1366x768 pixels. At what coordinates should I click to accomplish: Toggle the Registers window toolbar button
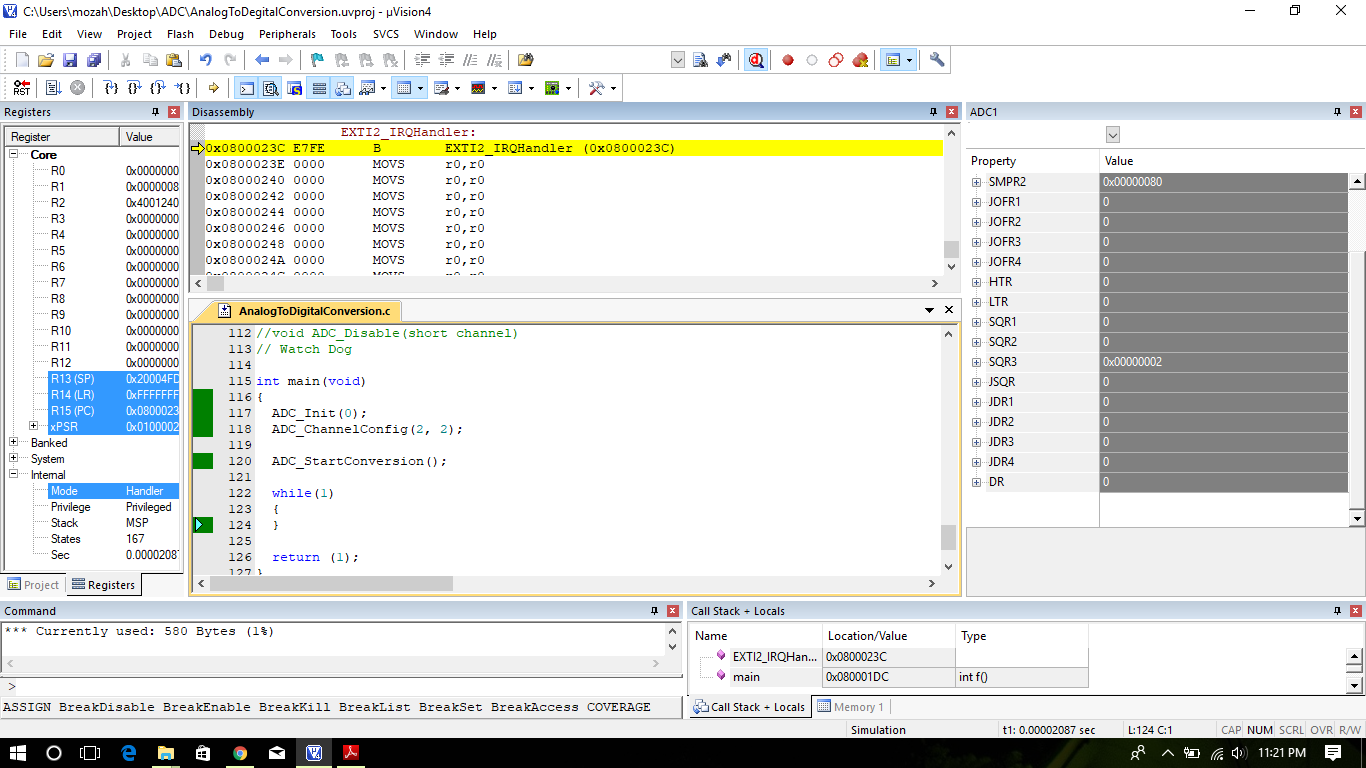click(x=319, y=88)
